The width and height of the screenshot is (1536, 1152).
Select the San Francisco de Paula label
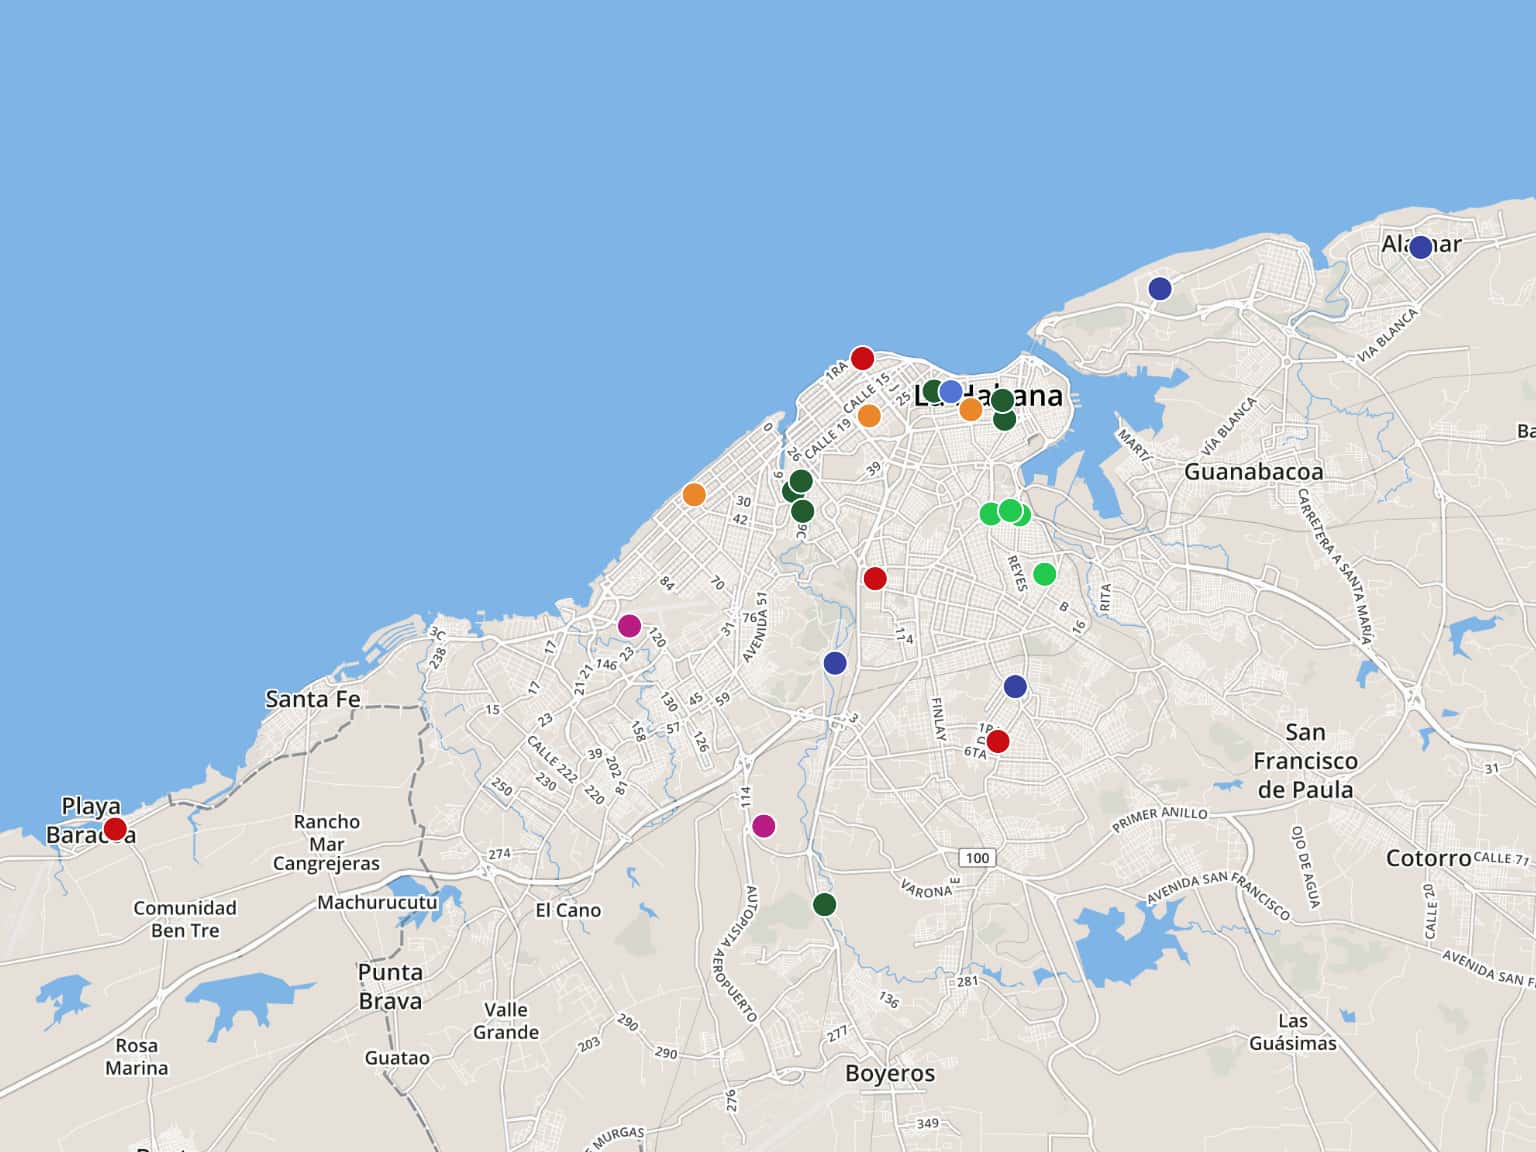(x=1305, y=761)
